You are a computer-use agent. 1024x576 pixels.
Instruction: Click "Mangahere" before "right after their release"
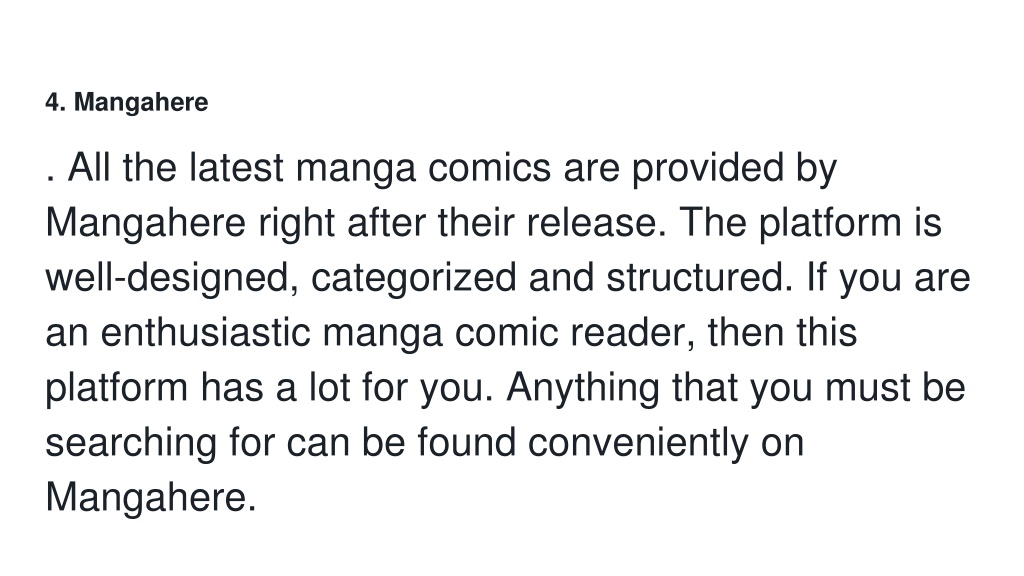(x=145, y=225)
